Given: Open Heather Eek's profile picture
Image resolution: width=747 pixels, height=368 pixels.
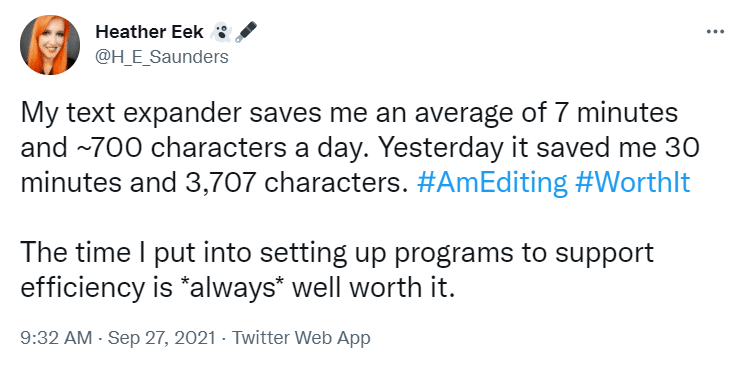Looking at the screenshot, I should (x=50, y=45).
